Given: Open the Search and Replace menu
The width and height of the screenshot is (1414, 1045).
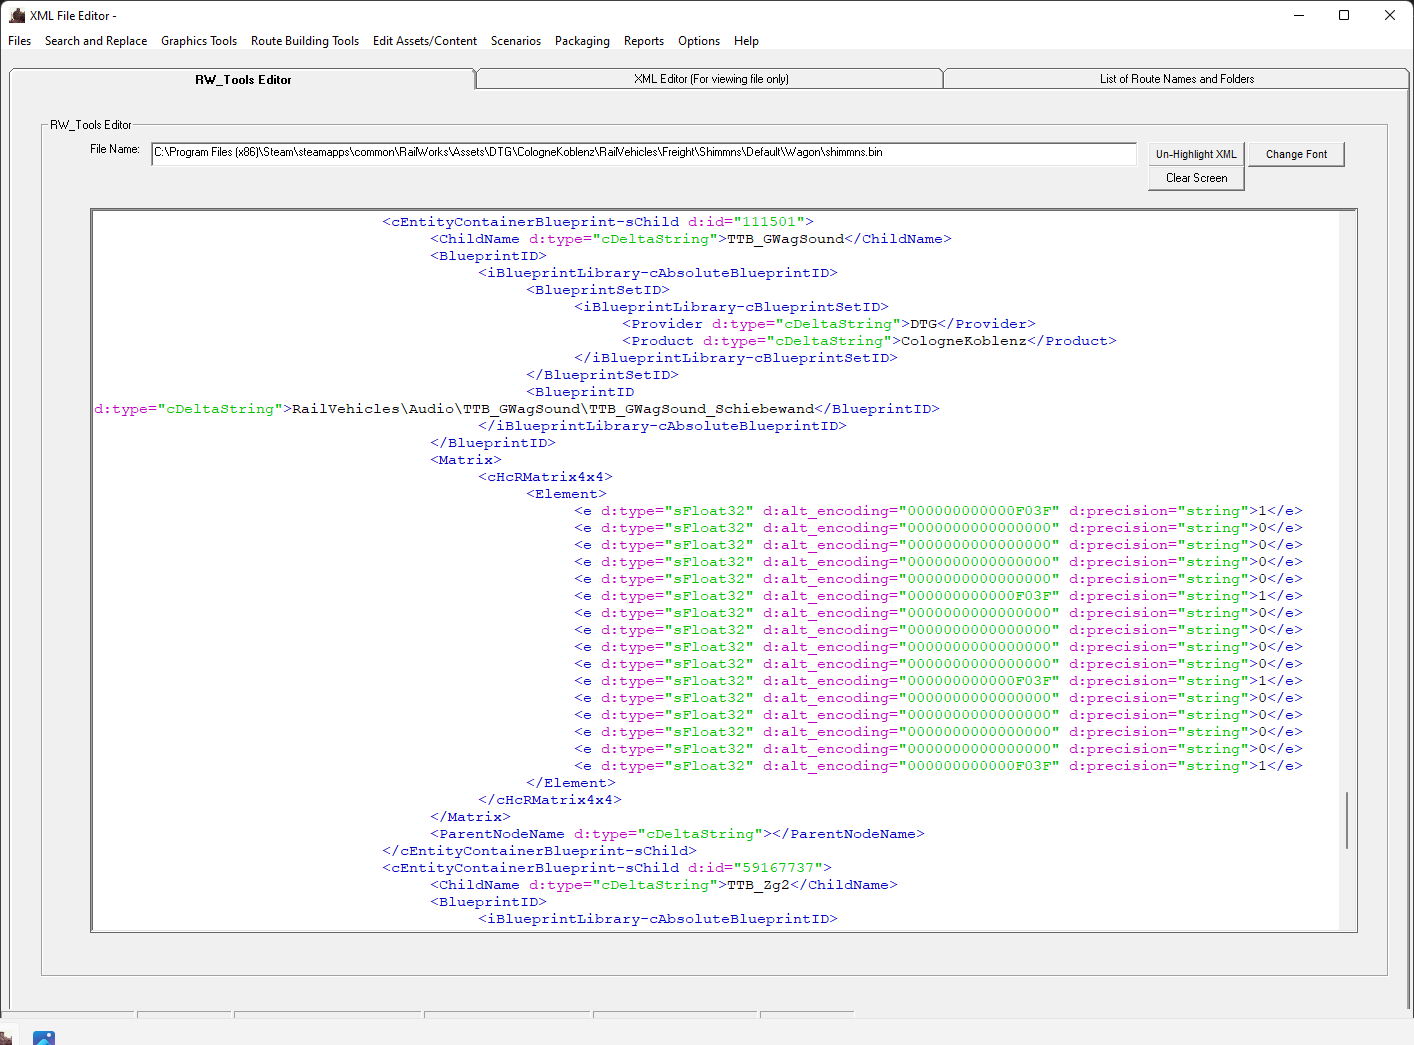Looking at the screenshot, I should click(96, 41).
